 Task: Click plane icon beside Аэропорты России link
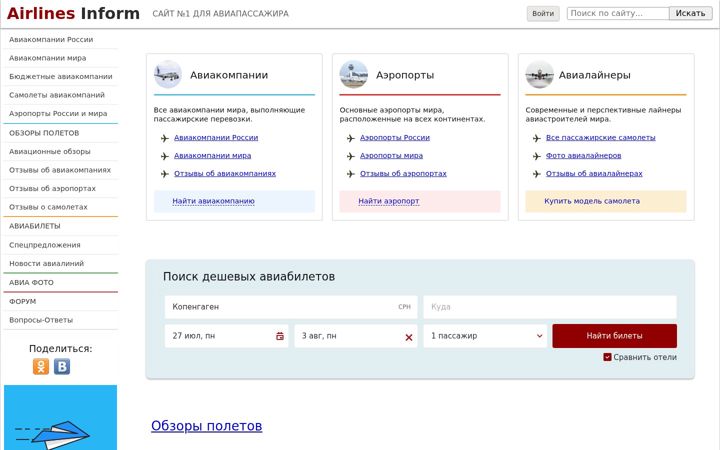point(351,138)
